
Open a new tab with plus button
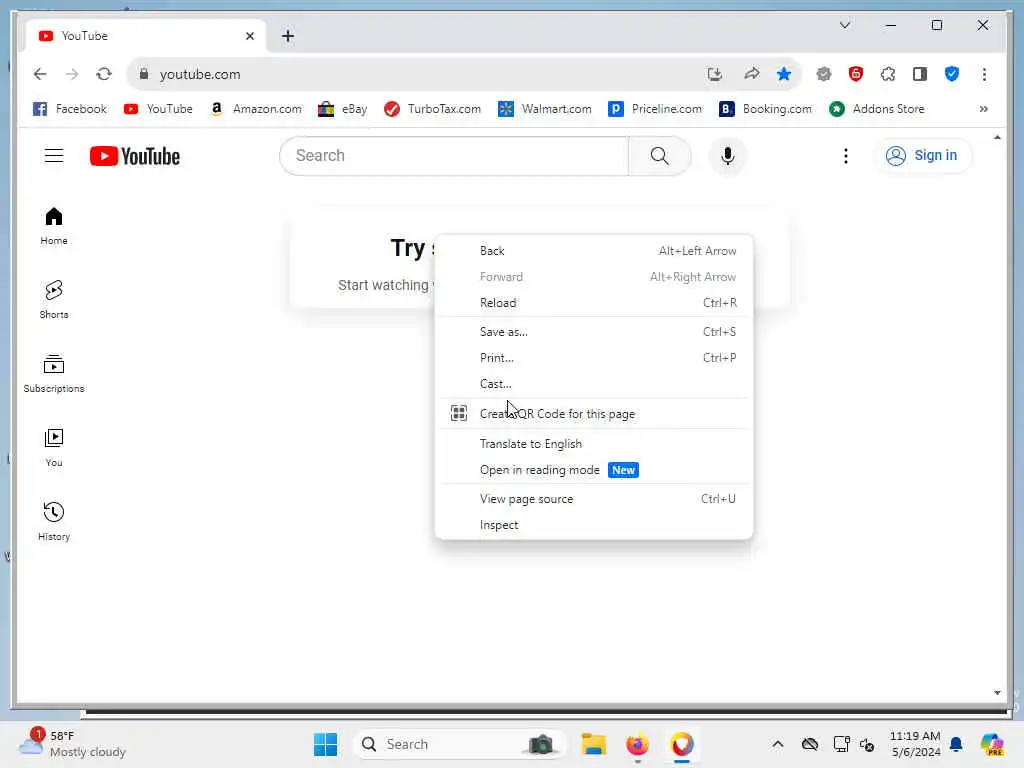pyautogui.click(x=288, y=36)
